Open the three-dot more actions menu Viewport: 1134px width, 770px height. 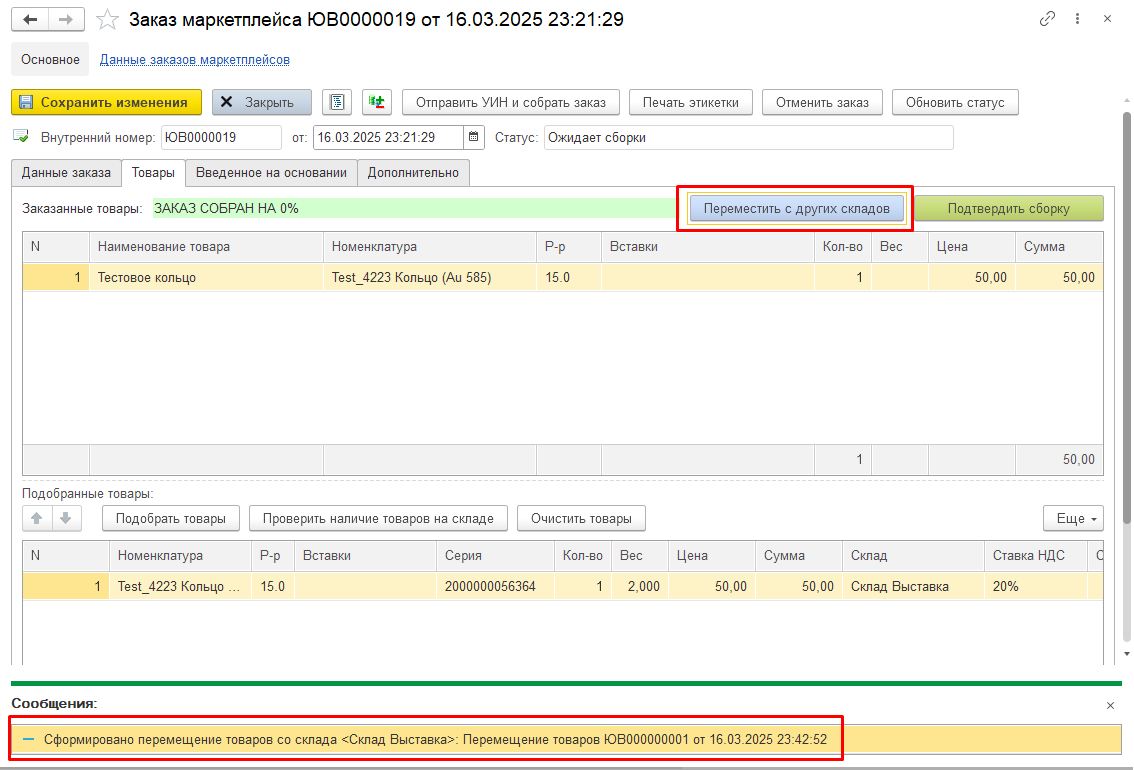(x=1077, y=20)
